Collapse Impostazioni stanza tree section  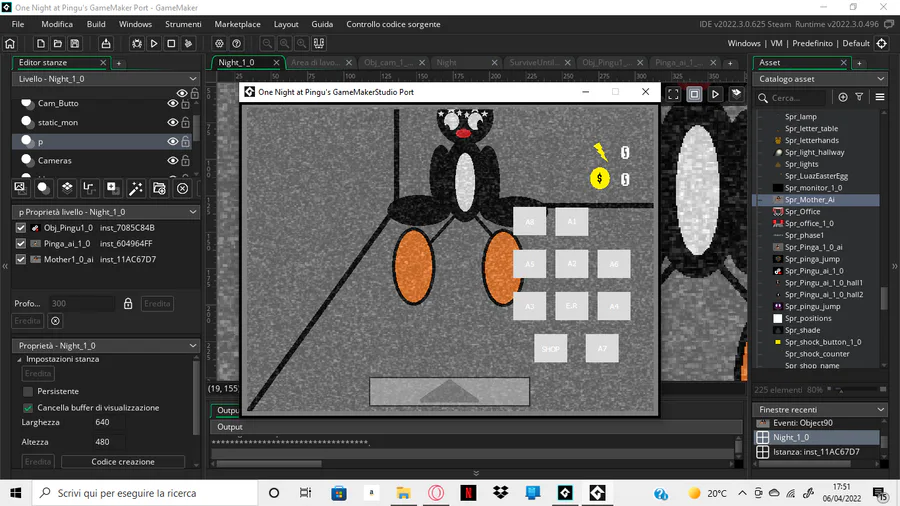[19, 359]
